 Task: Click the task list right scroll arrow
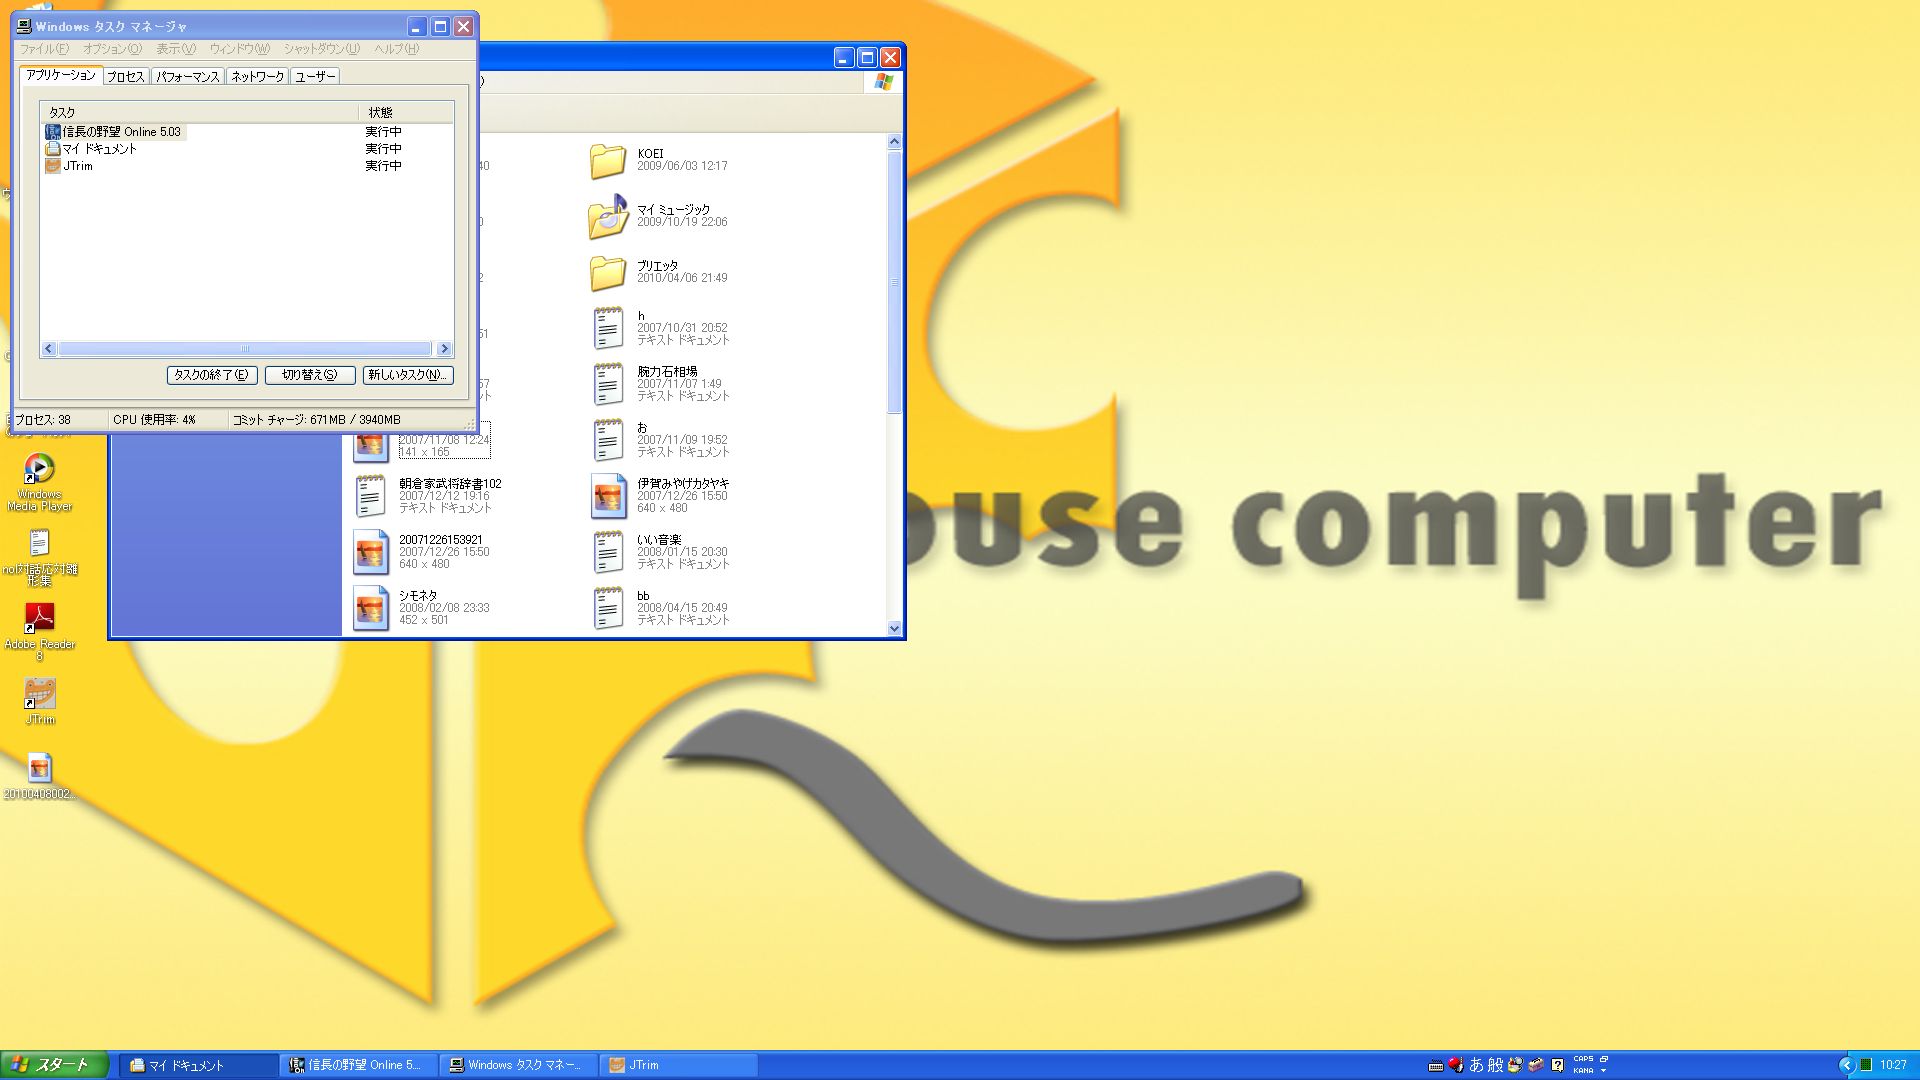click(x=445, y=349)
